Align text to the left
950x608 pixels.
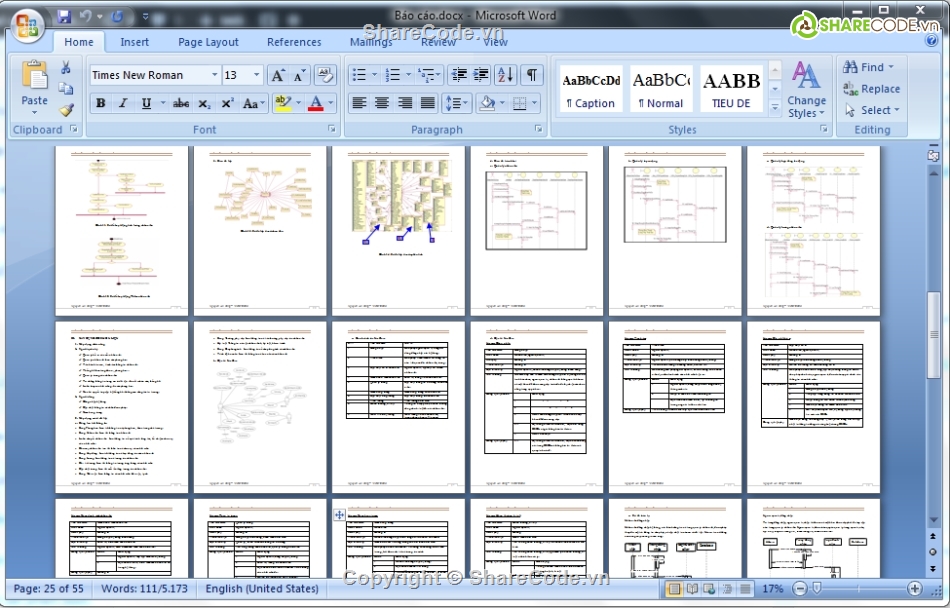[359, 104]
